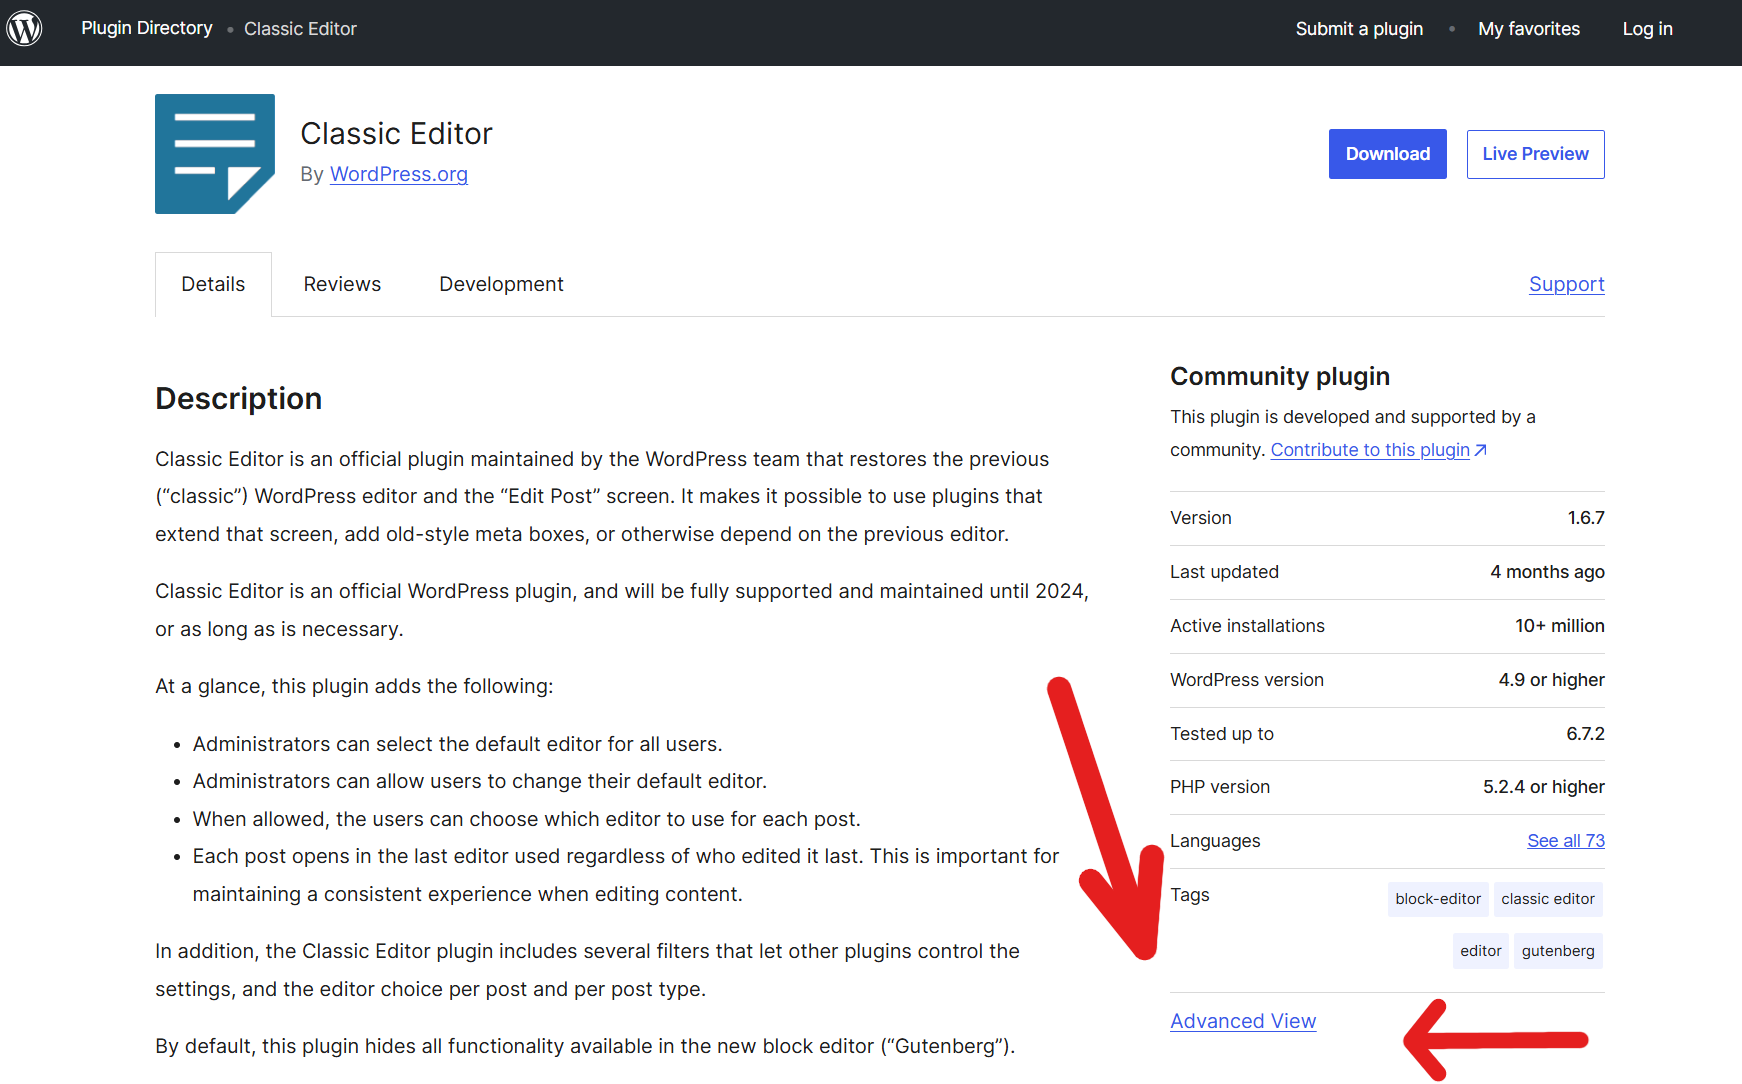Click the Community plugin heading

pos(1280,376)
